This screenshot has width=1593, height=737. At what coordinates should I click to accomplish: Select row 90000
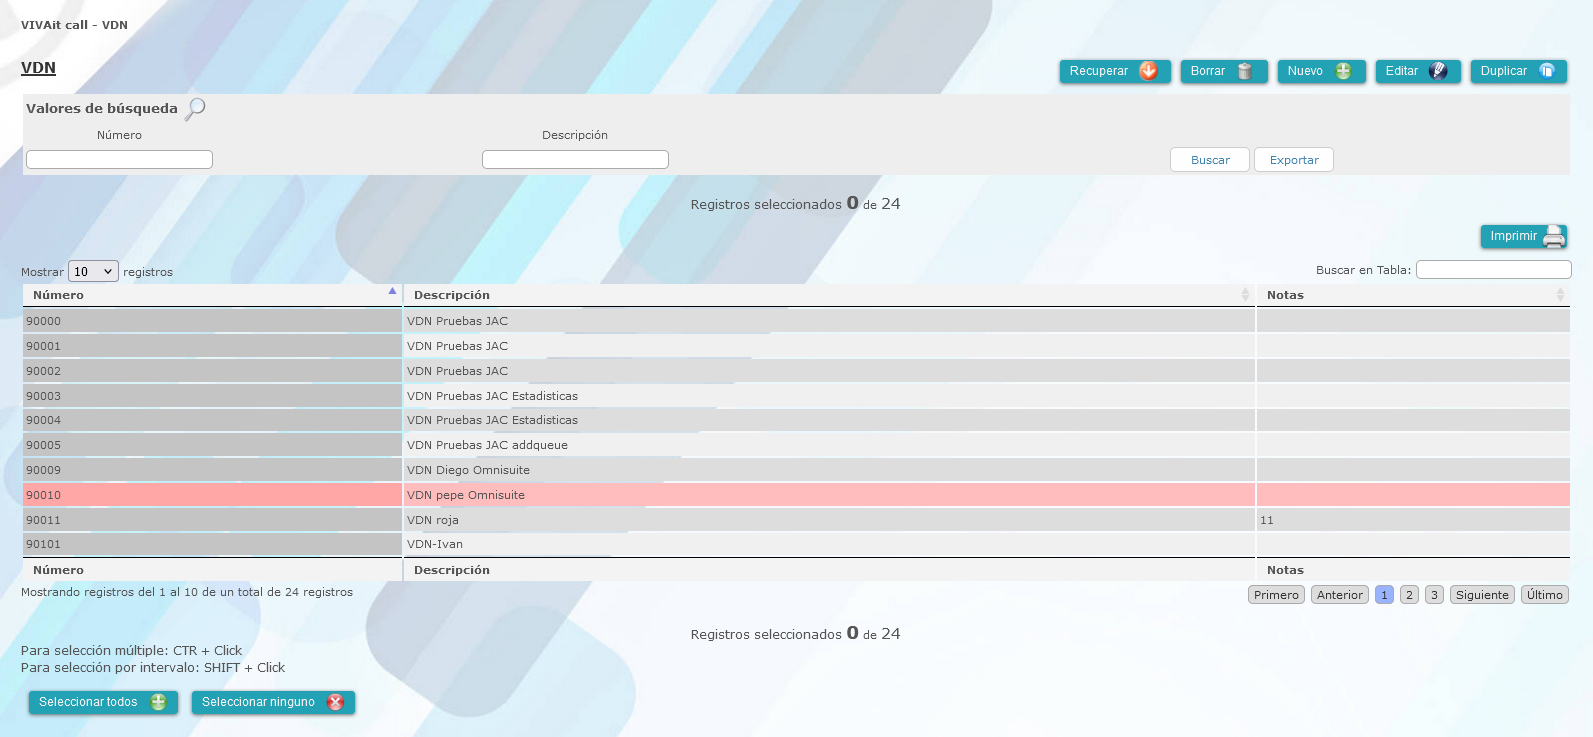click(796, 321)
